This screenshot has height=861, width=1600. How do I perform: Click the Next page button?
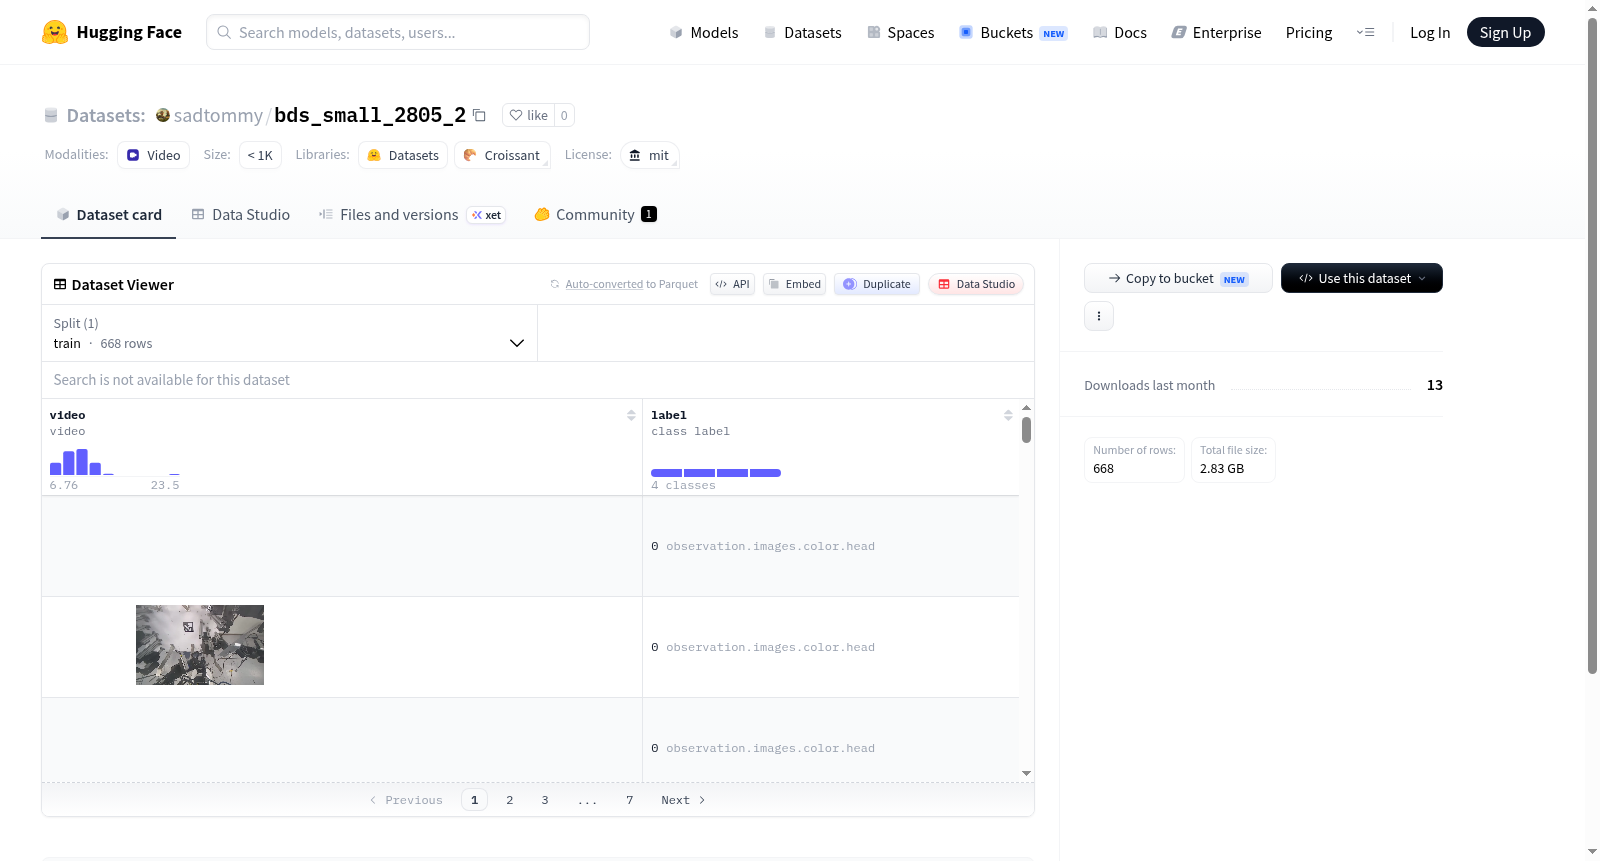point(683,800)
